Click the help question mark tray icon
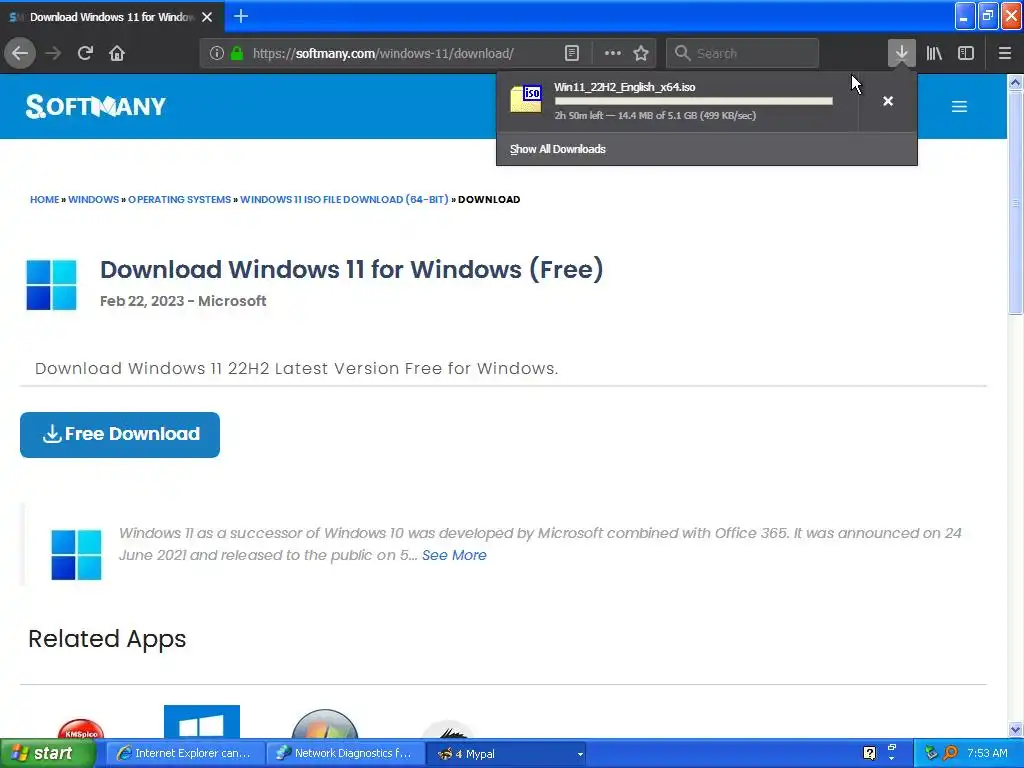The height and width of the screenshot is (768, 1024). coord(869,753)
